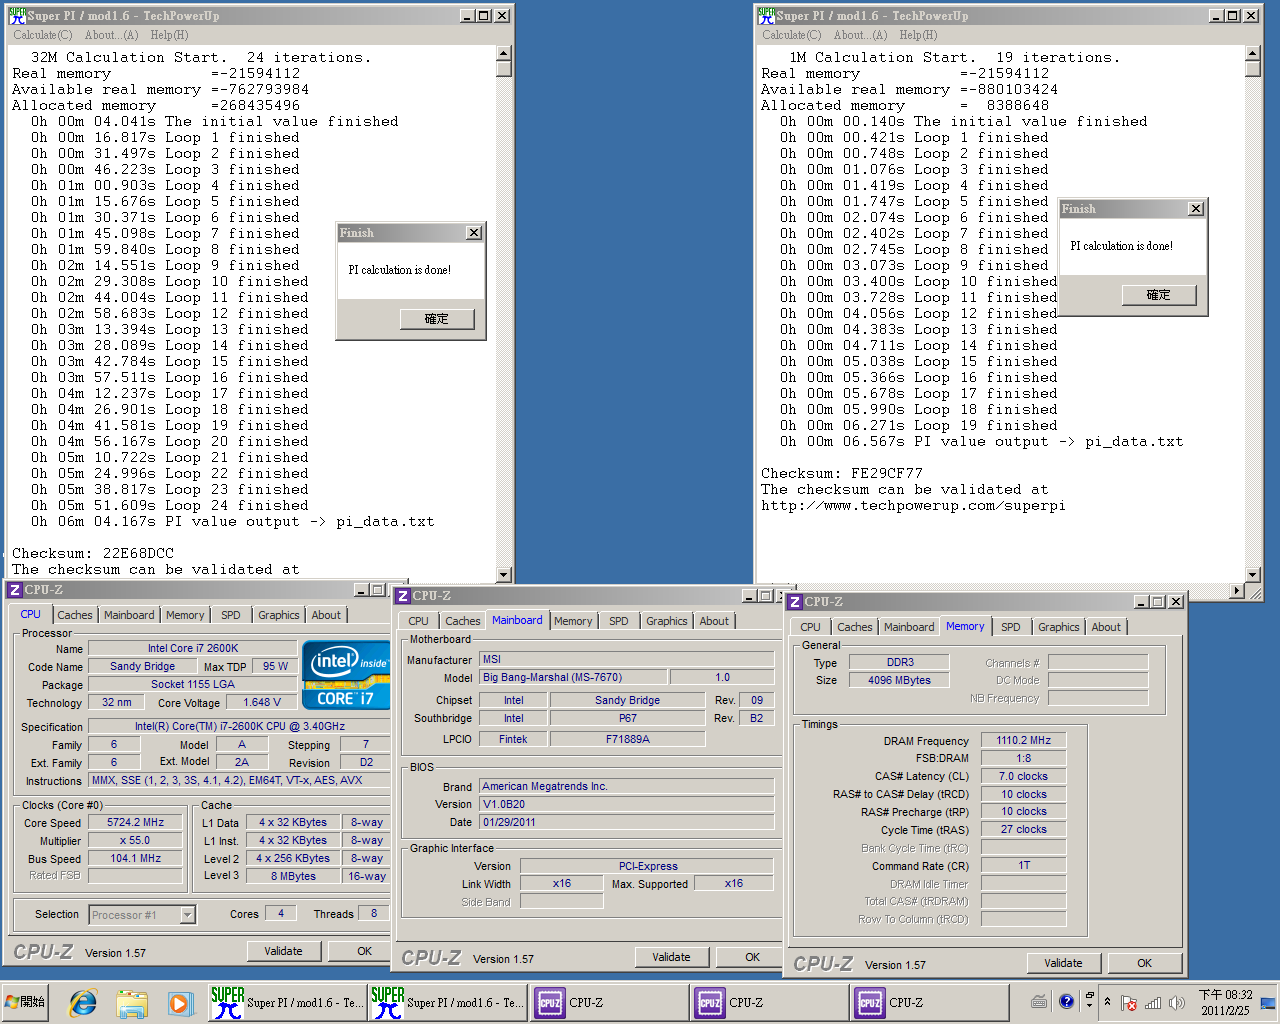The image size is (1280, 1024).
Task: Click the taskbar clock showing 08:32
Action: tap(1225, 1002)
